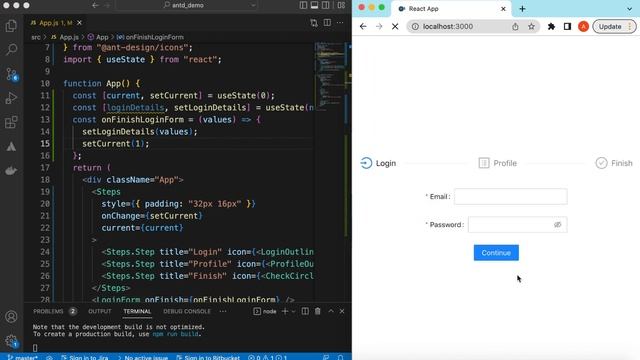Open the terminal launch profile dropdown

(x=293, y=311)
